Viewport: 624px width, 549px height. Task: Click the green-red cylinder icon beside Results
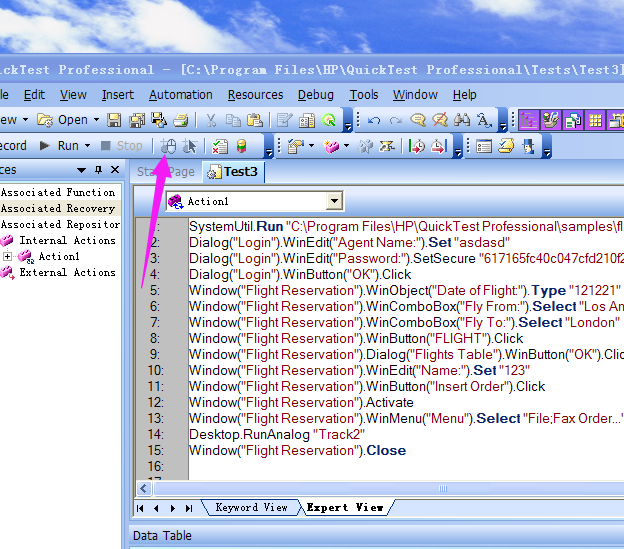coord(242,146)
